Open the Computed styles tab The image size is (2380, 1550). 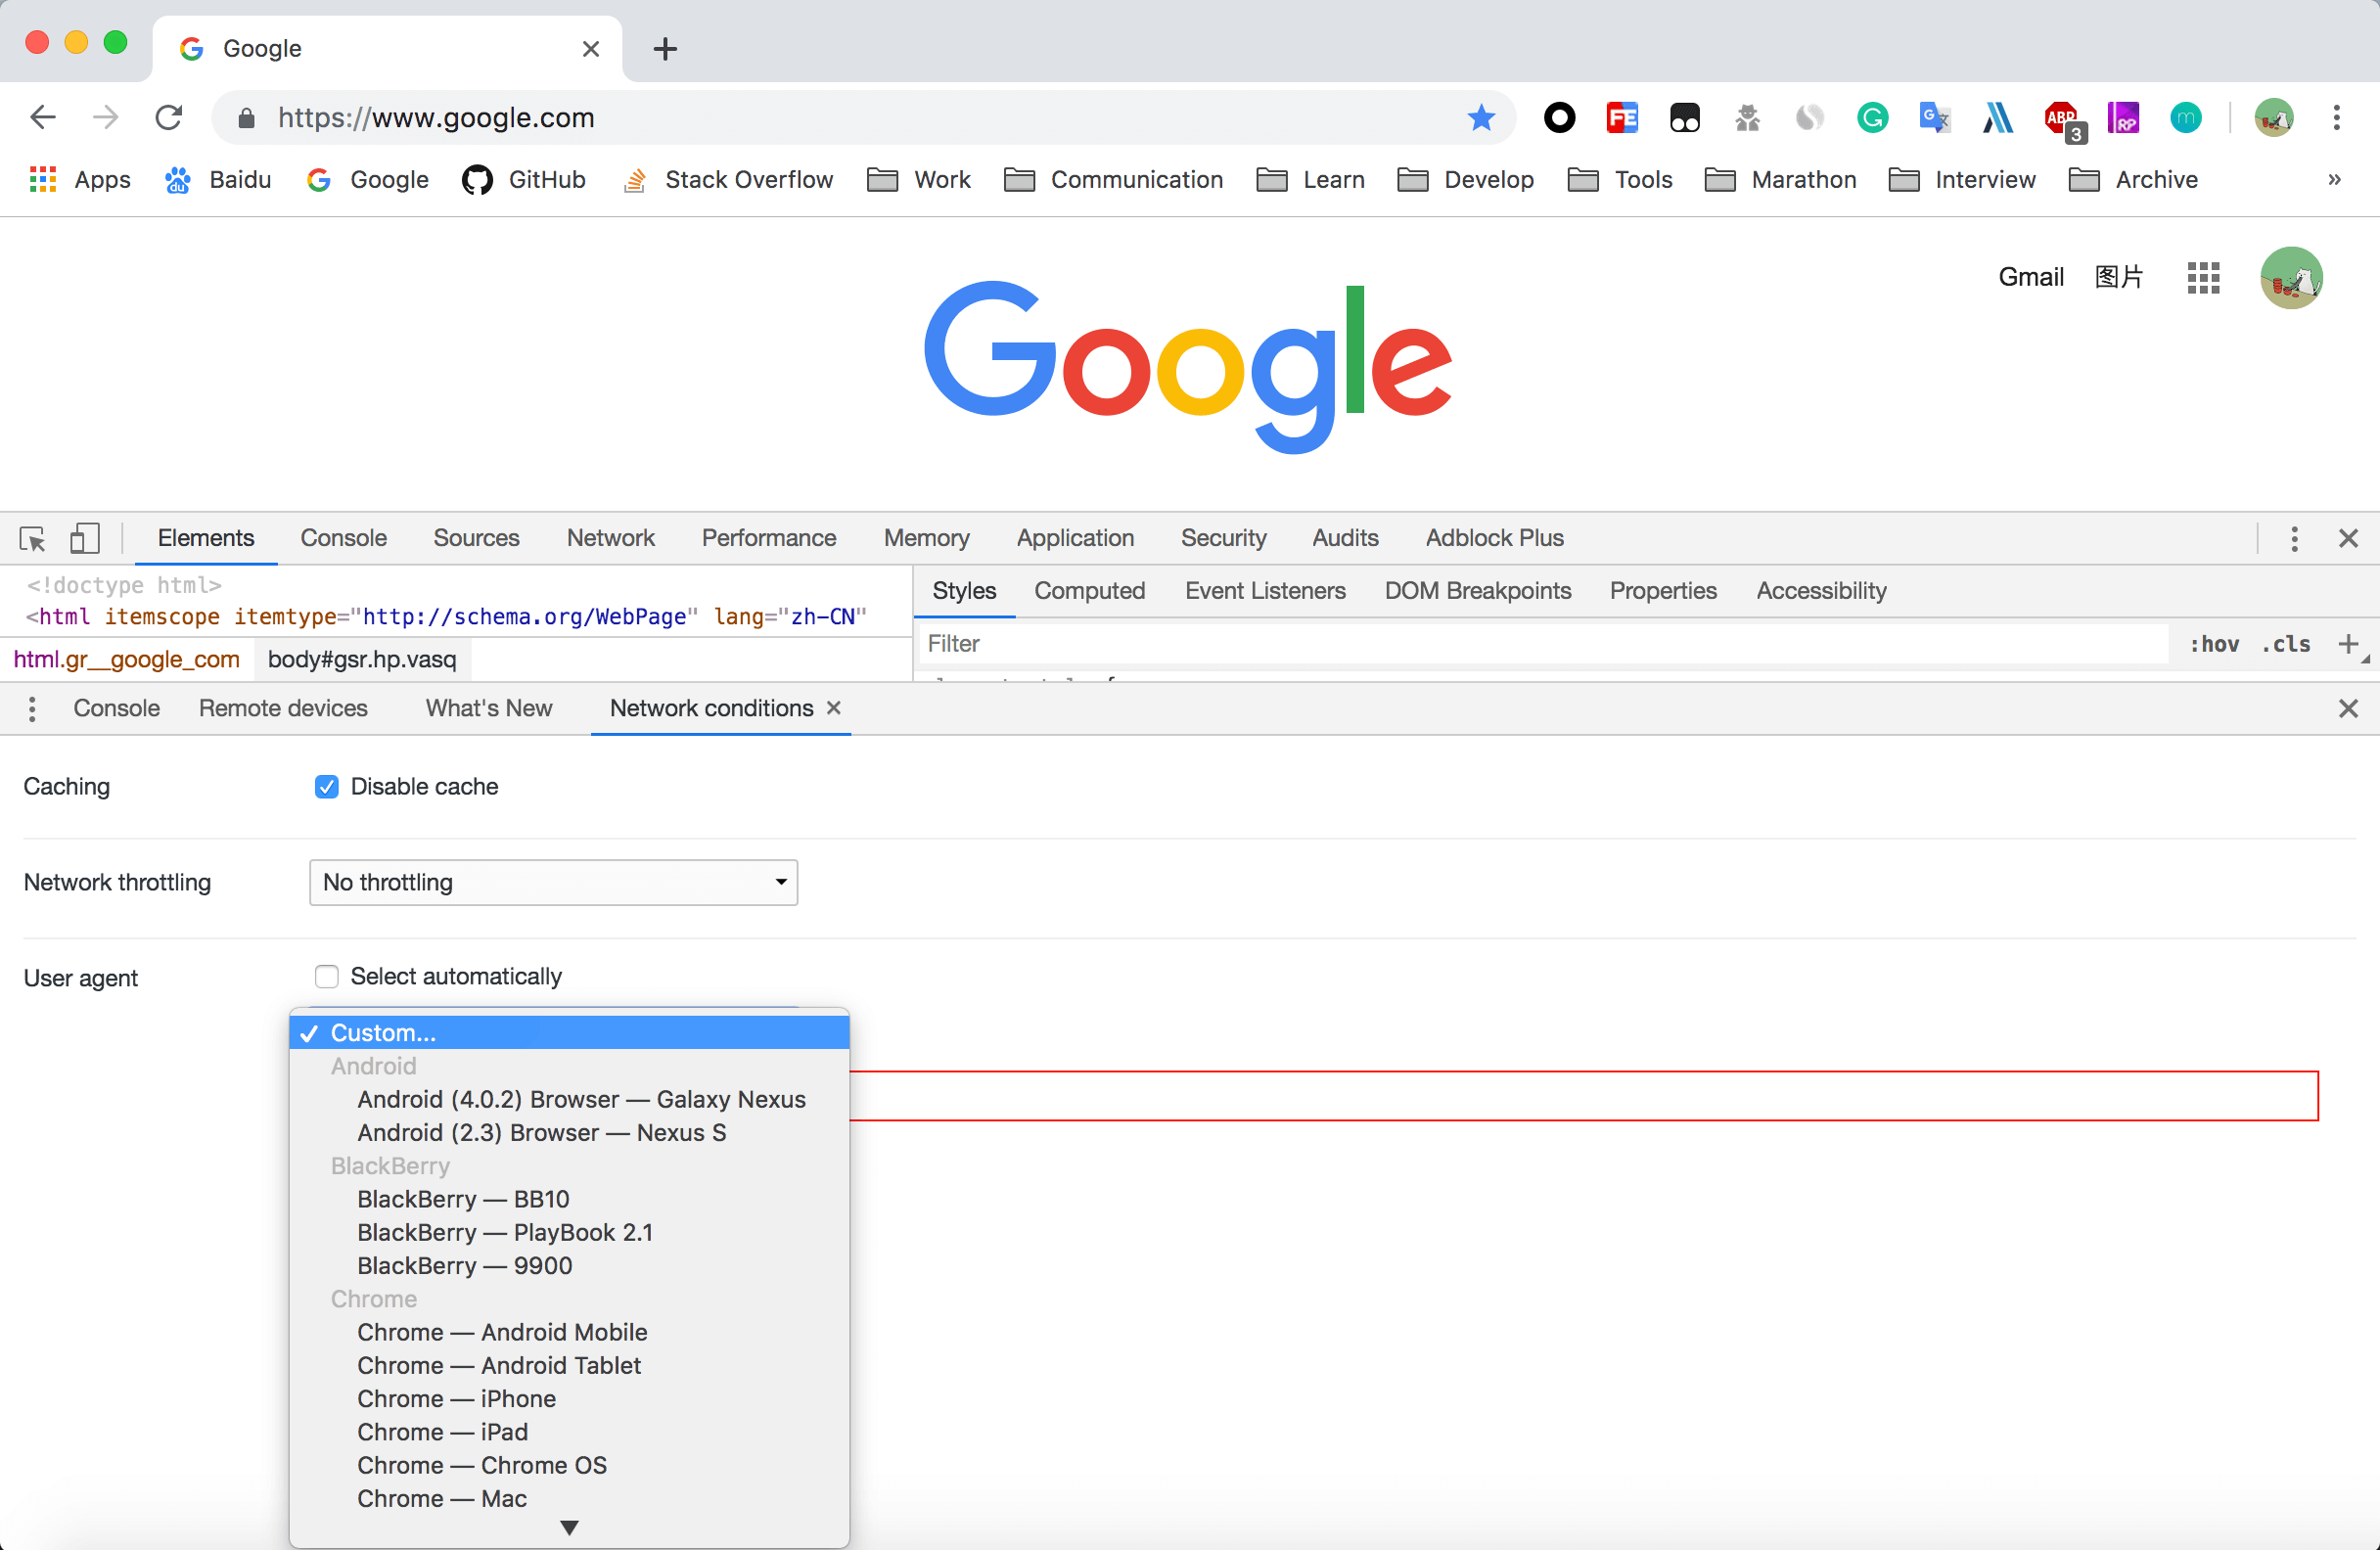(x=1089, y=591)
